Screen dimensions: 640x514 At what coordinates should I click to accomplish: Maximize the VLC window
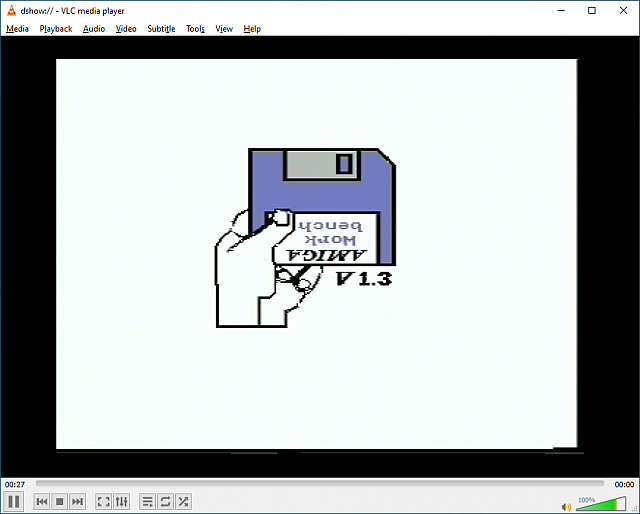tap(592, 11)
